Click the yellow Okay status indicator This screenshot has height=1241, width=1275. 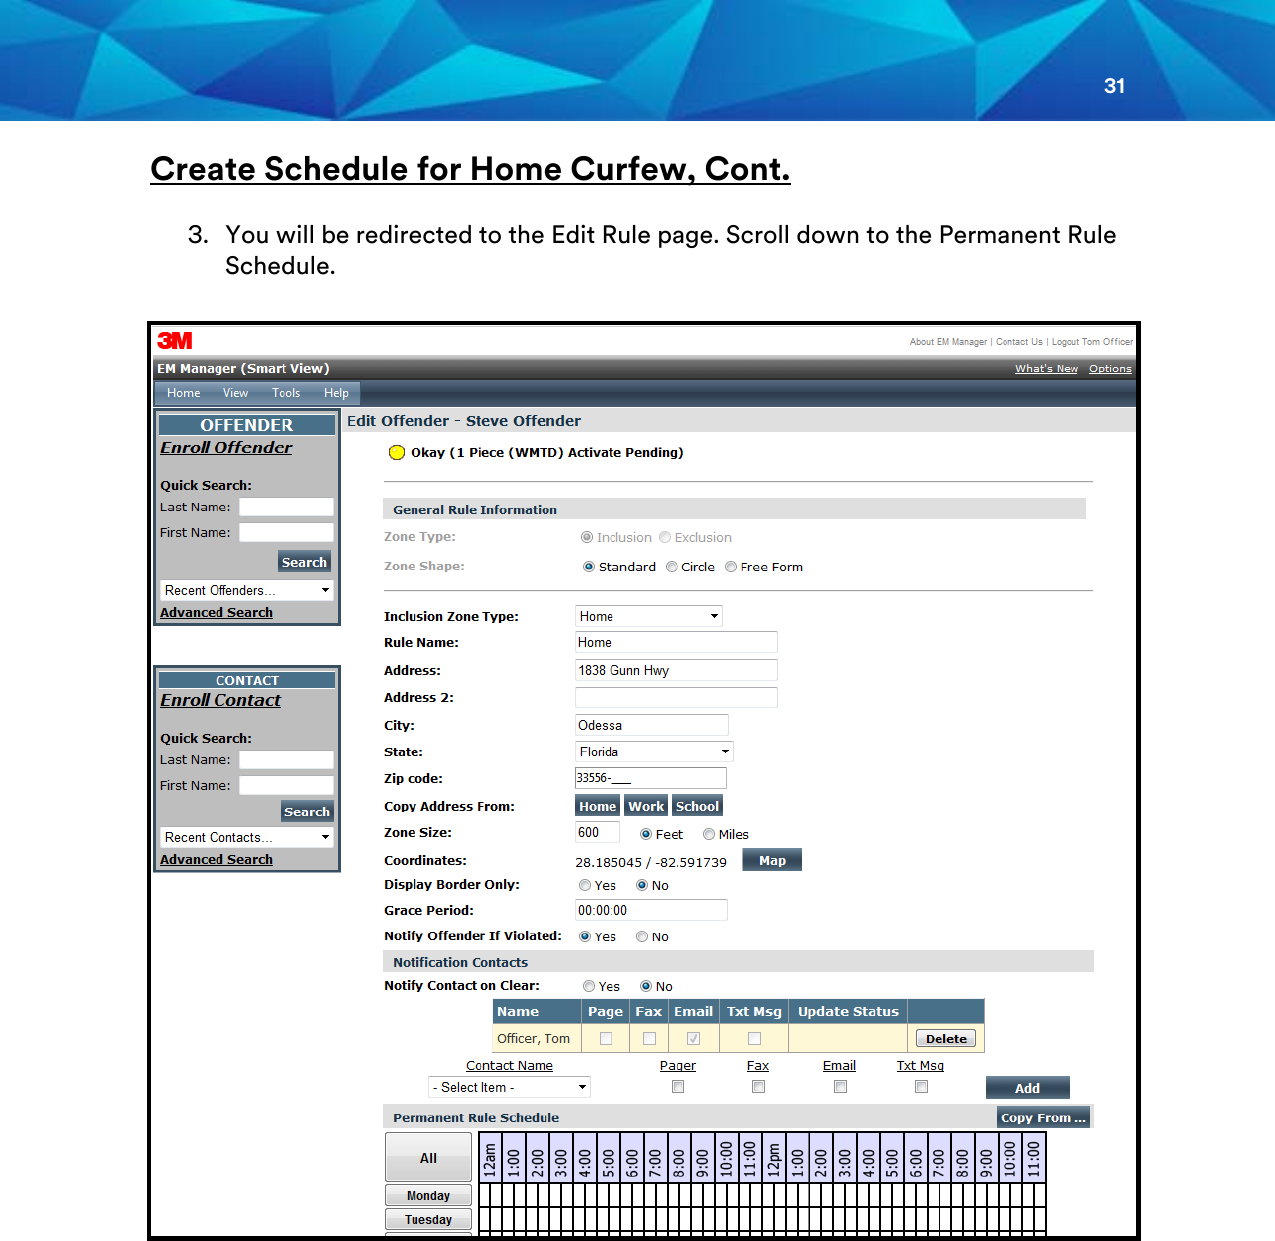point(397,453)
